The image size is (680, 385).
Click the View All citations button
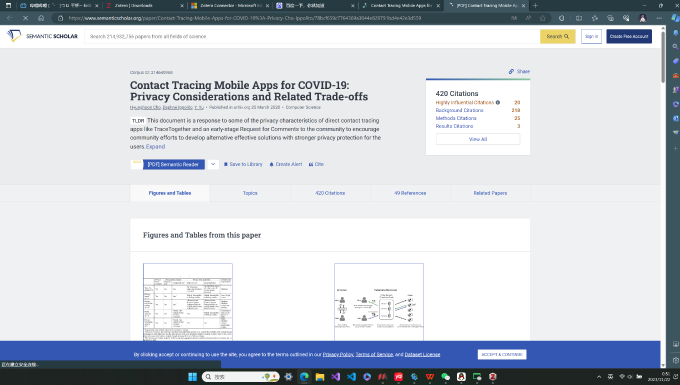pos(478,139)
